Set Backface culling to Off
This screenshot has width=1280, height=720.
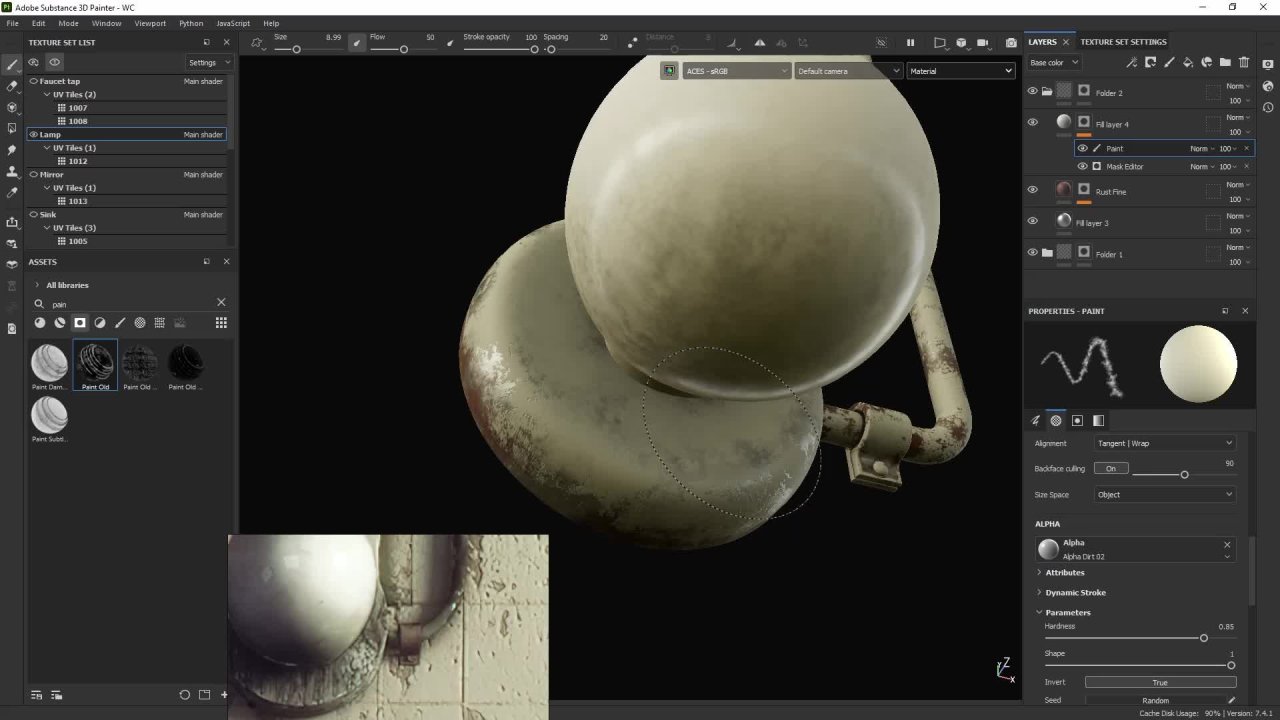pos(1110,468)
